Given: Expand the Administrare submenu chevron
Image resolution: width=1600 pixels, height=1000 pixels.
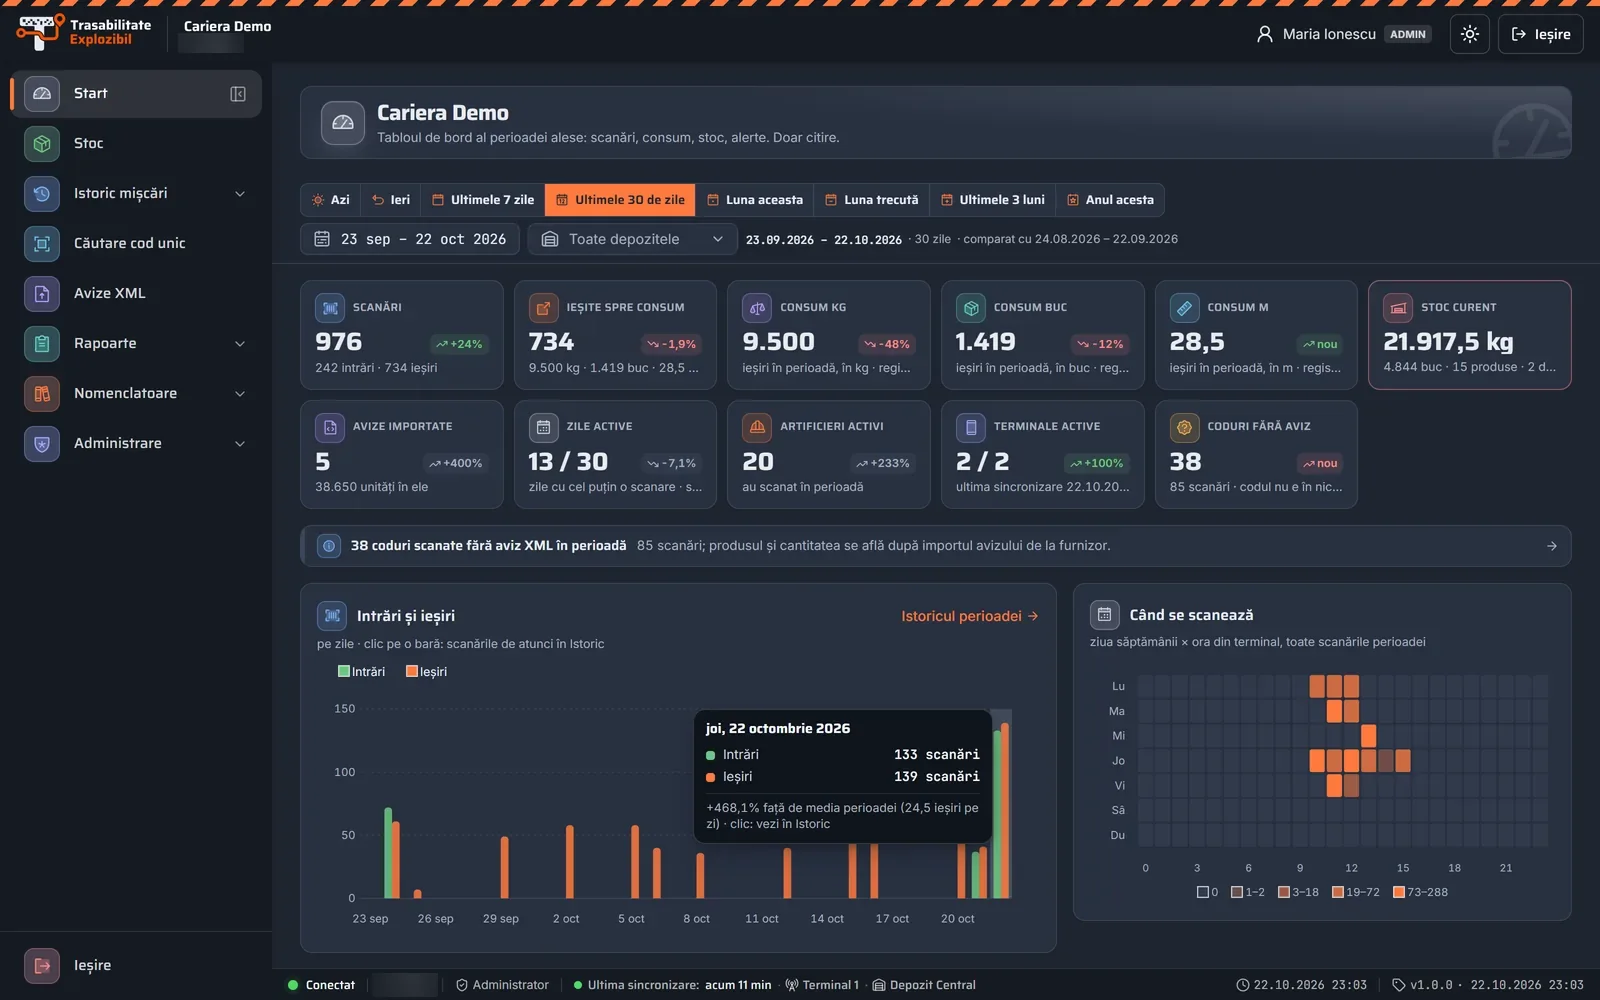Looking at the screenshot, I should tap(240, 443).
